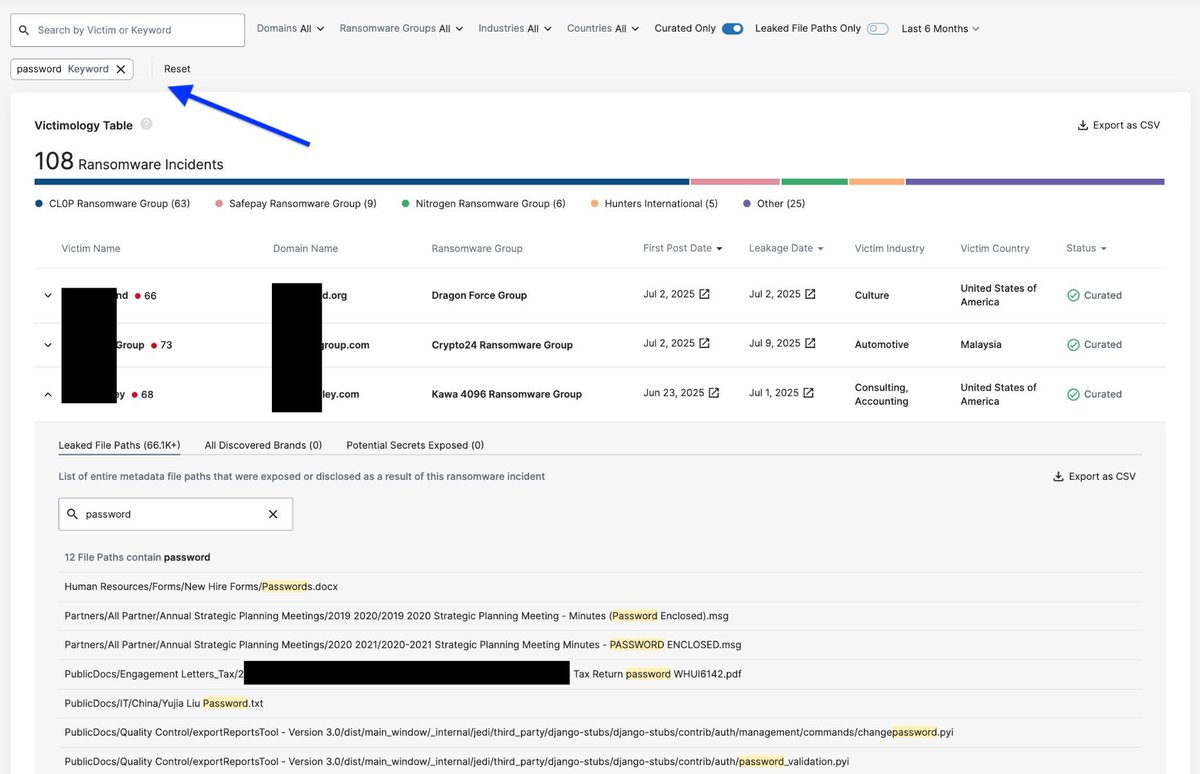
Task: Click the pink Safepay bar segment
Action: pyautogui.click(x=735, y=182)
